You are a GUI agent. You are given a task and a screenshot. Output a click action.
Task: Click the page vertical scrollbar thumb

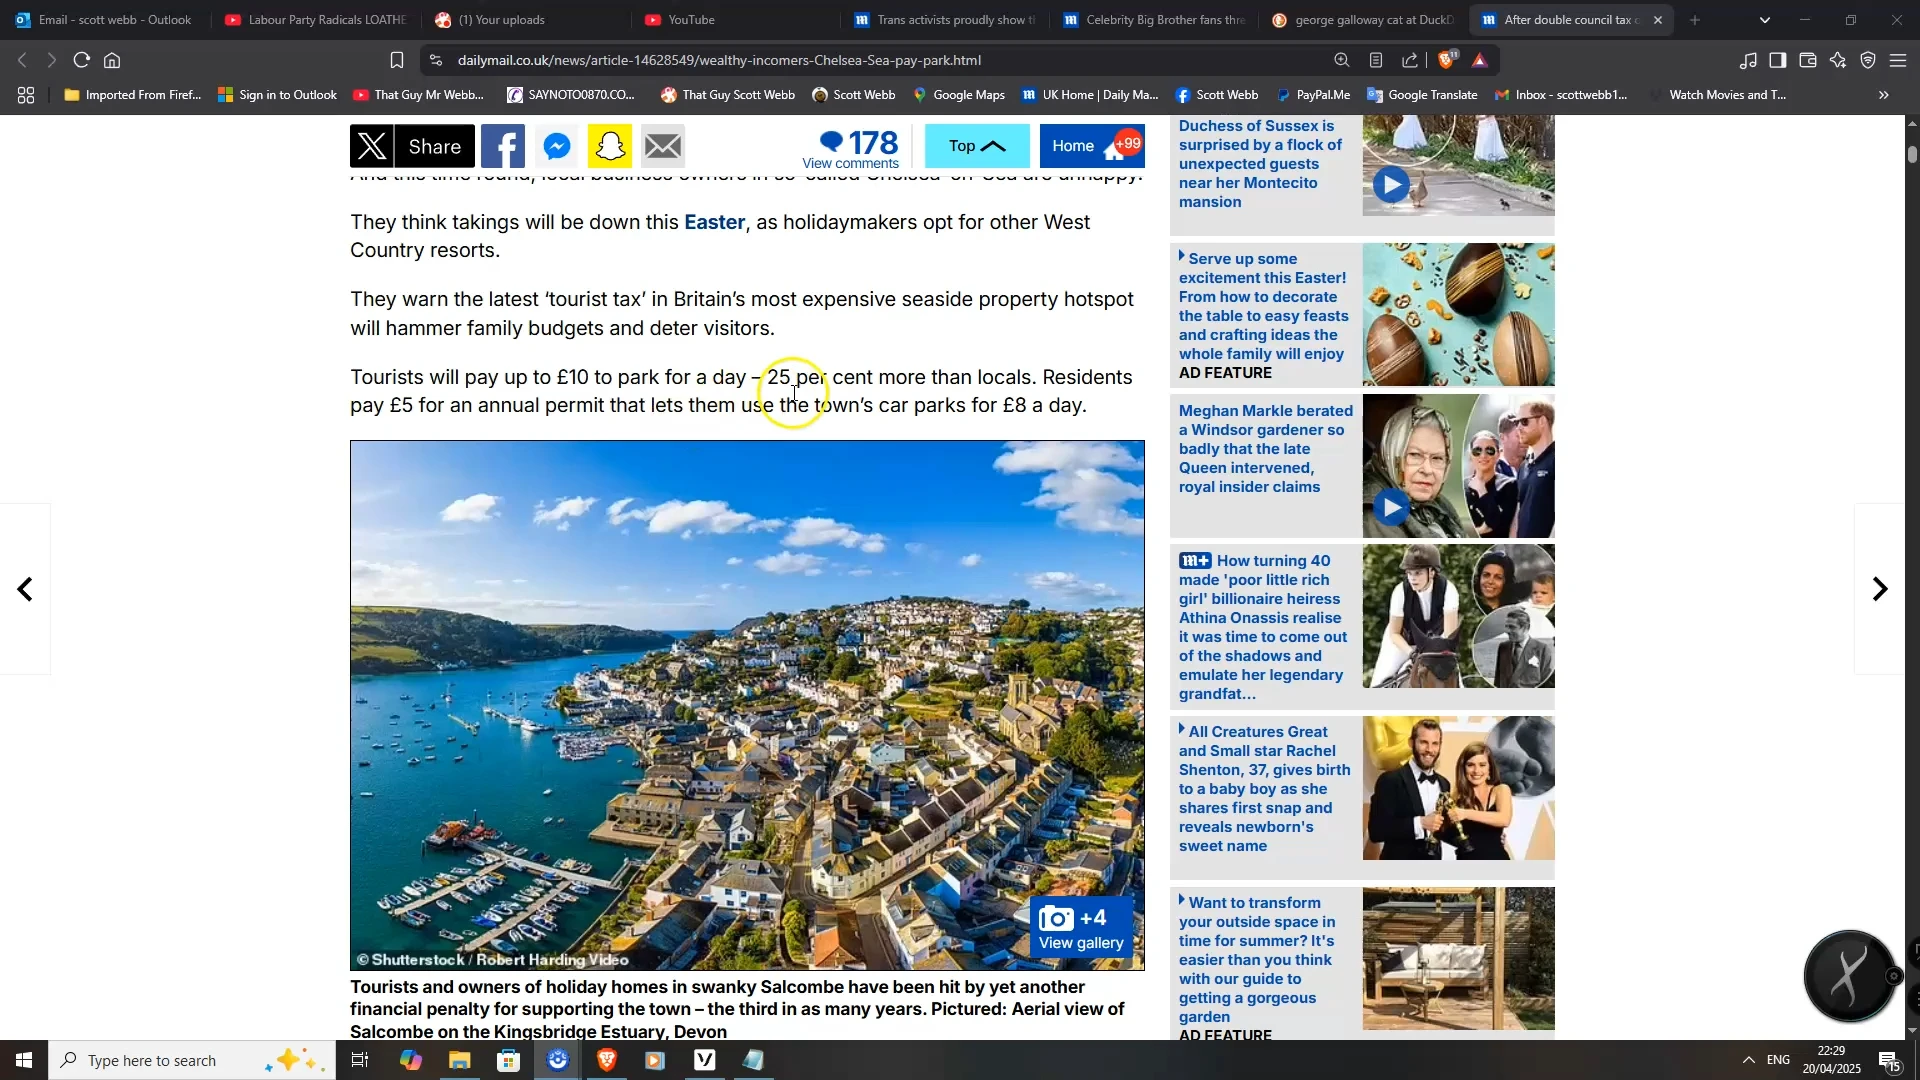pos(1912,154)
